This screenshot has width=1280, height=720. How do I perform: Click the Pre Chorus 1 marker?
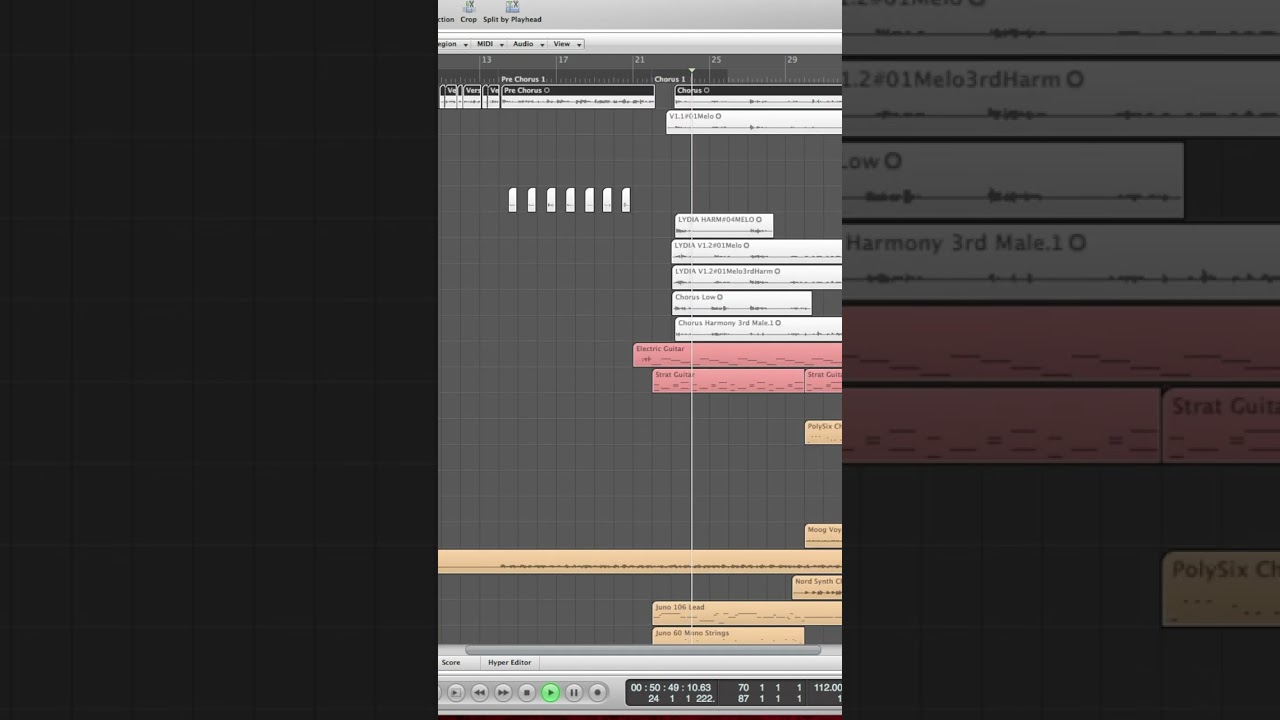pyautogui.click(x=523, y=79)
